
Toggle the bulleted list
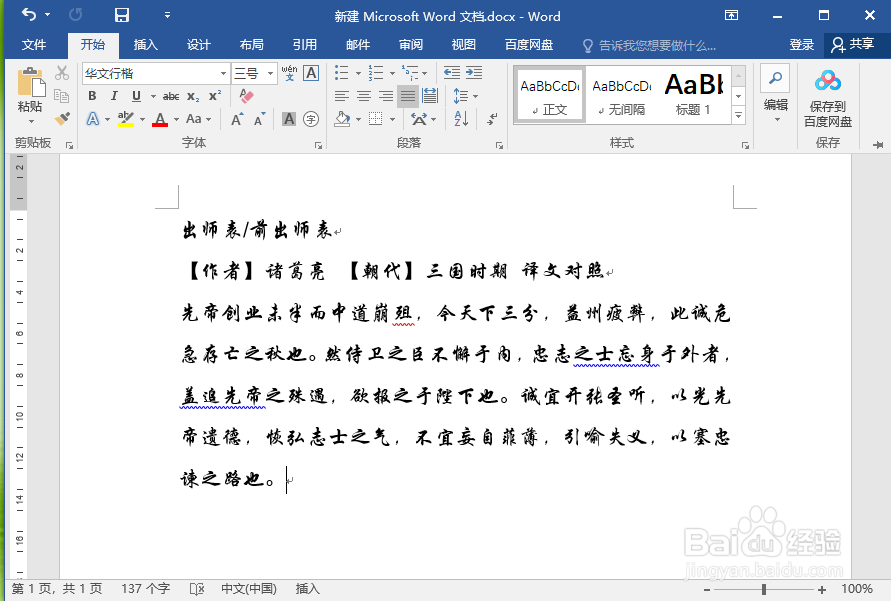(340, 73)
